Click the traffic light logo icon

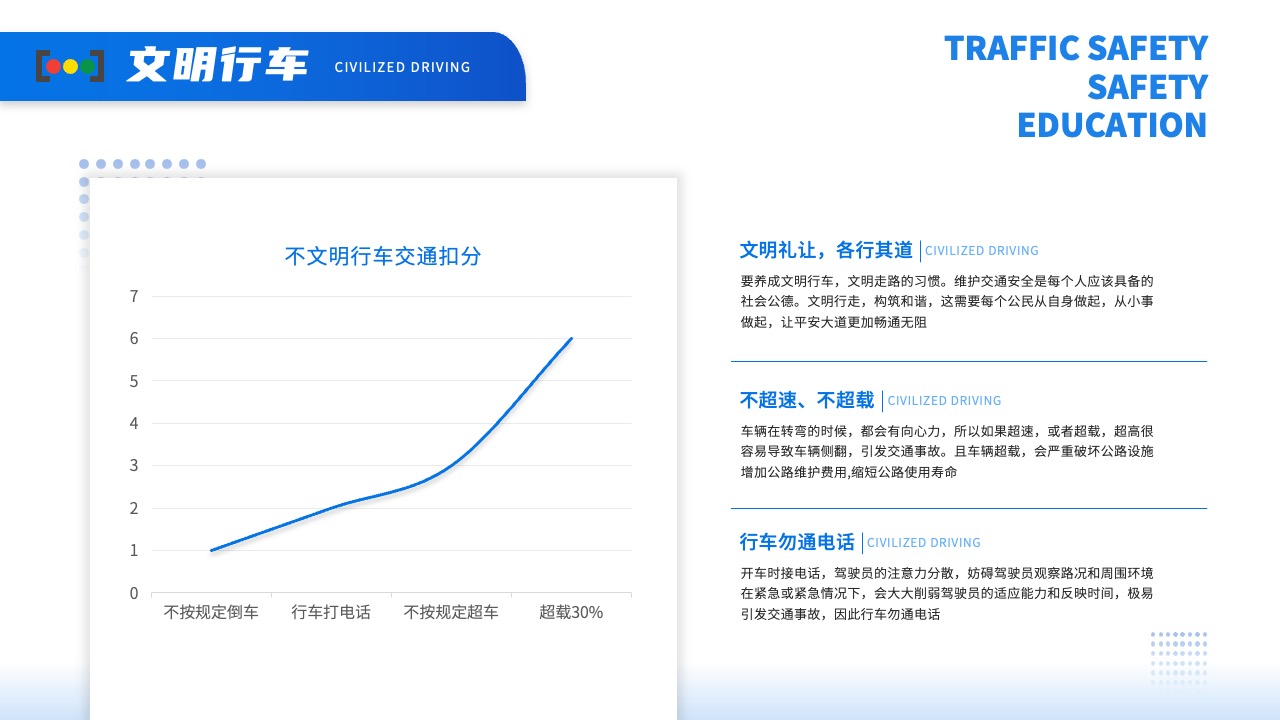[70, 66]
